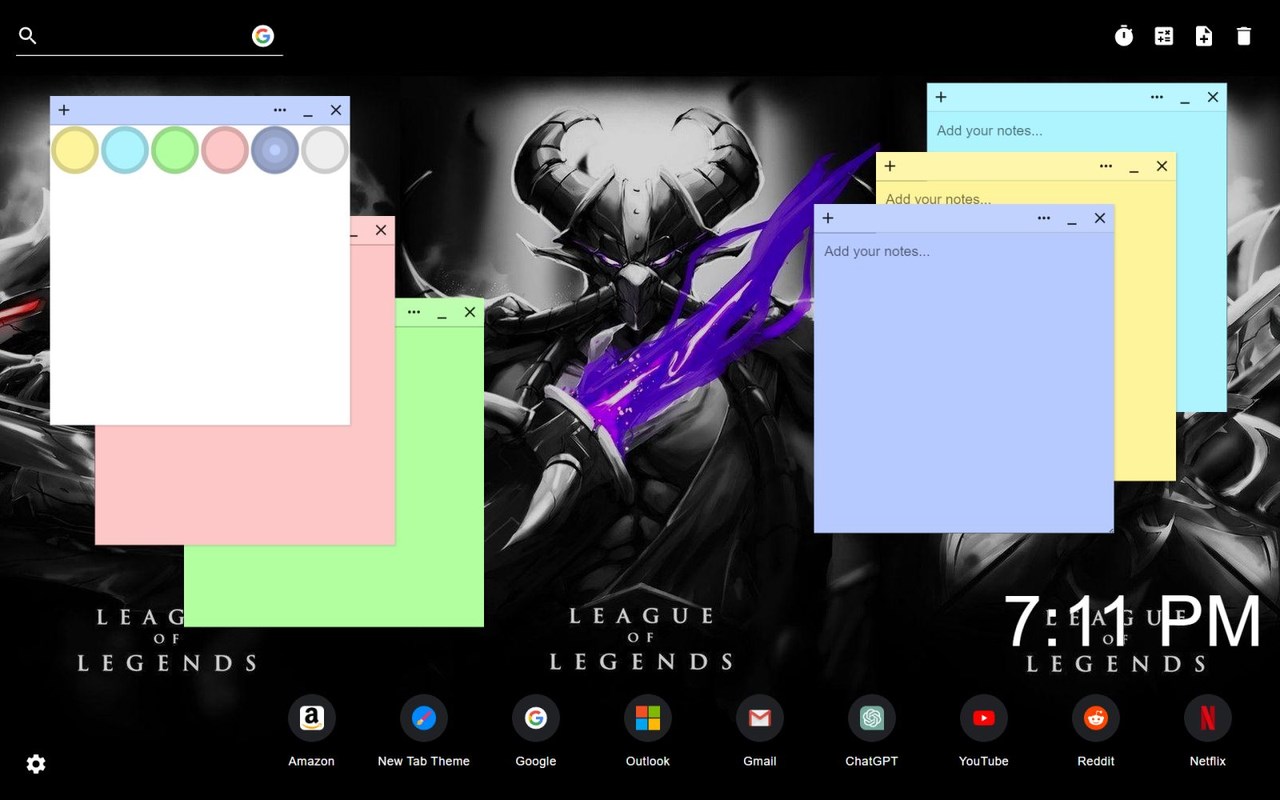This screenshot has height=800, width=1280.
Task: Open the YouTube shortcut
Action: [x=984, y=718]
